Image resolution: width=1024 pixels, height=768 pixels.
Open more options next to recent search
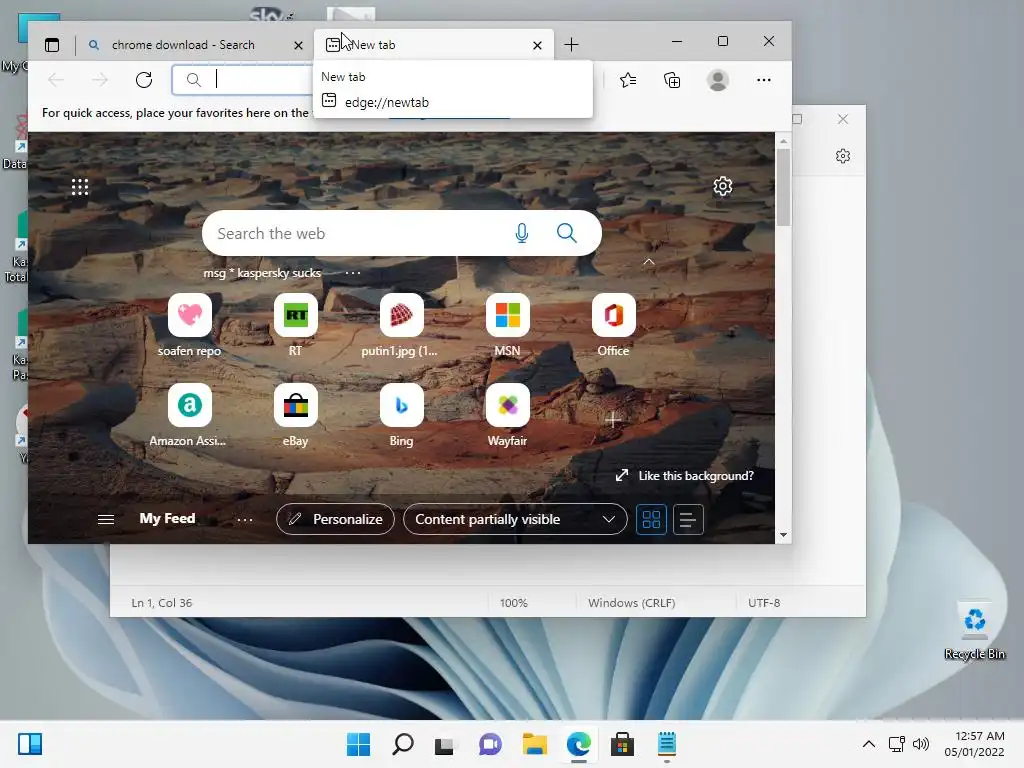click(x=353, y=273)
